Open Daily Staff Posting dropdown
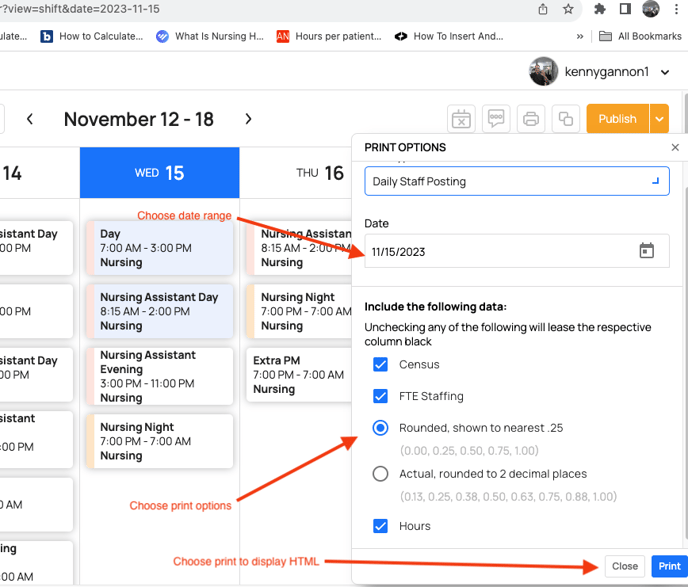The image size is (688, 587). coord(516,181)
